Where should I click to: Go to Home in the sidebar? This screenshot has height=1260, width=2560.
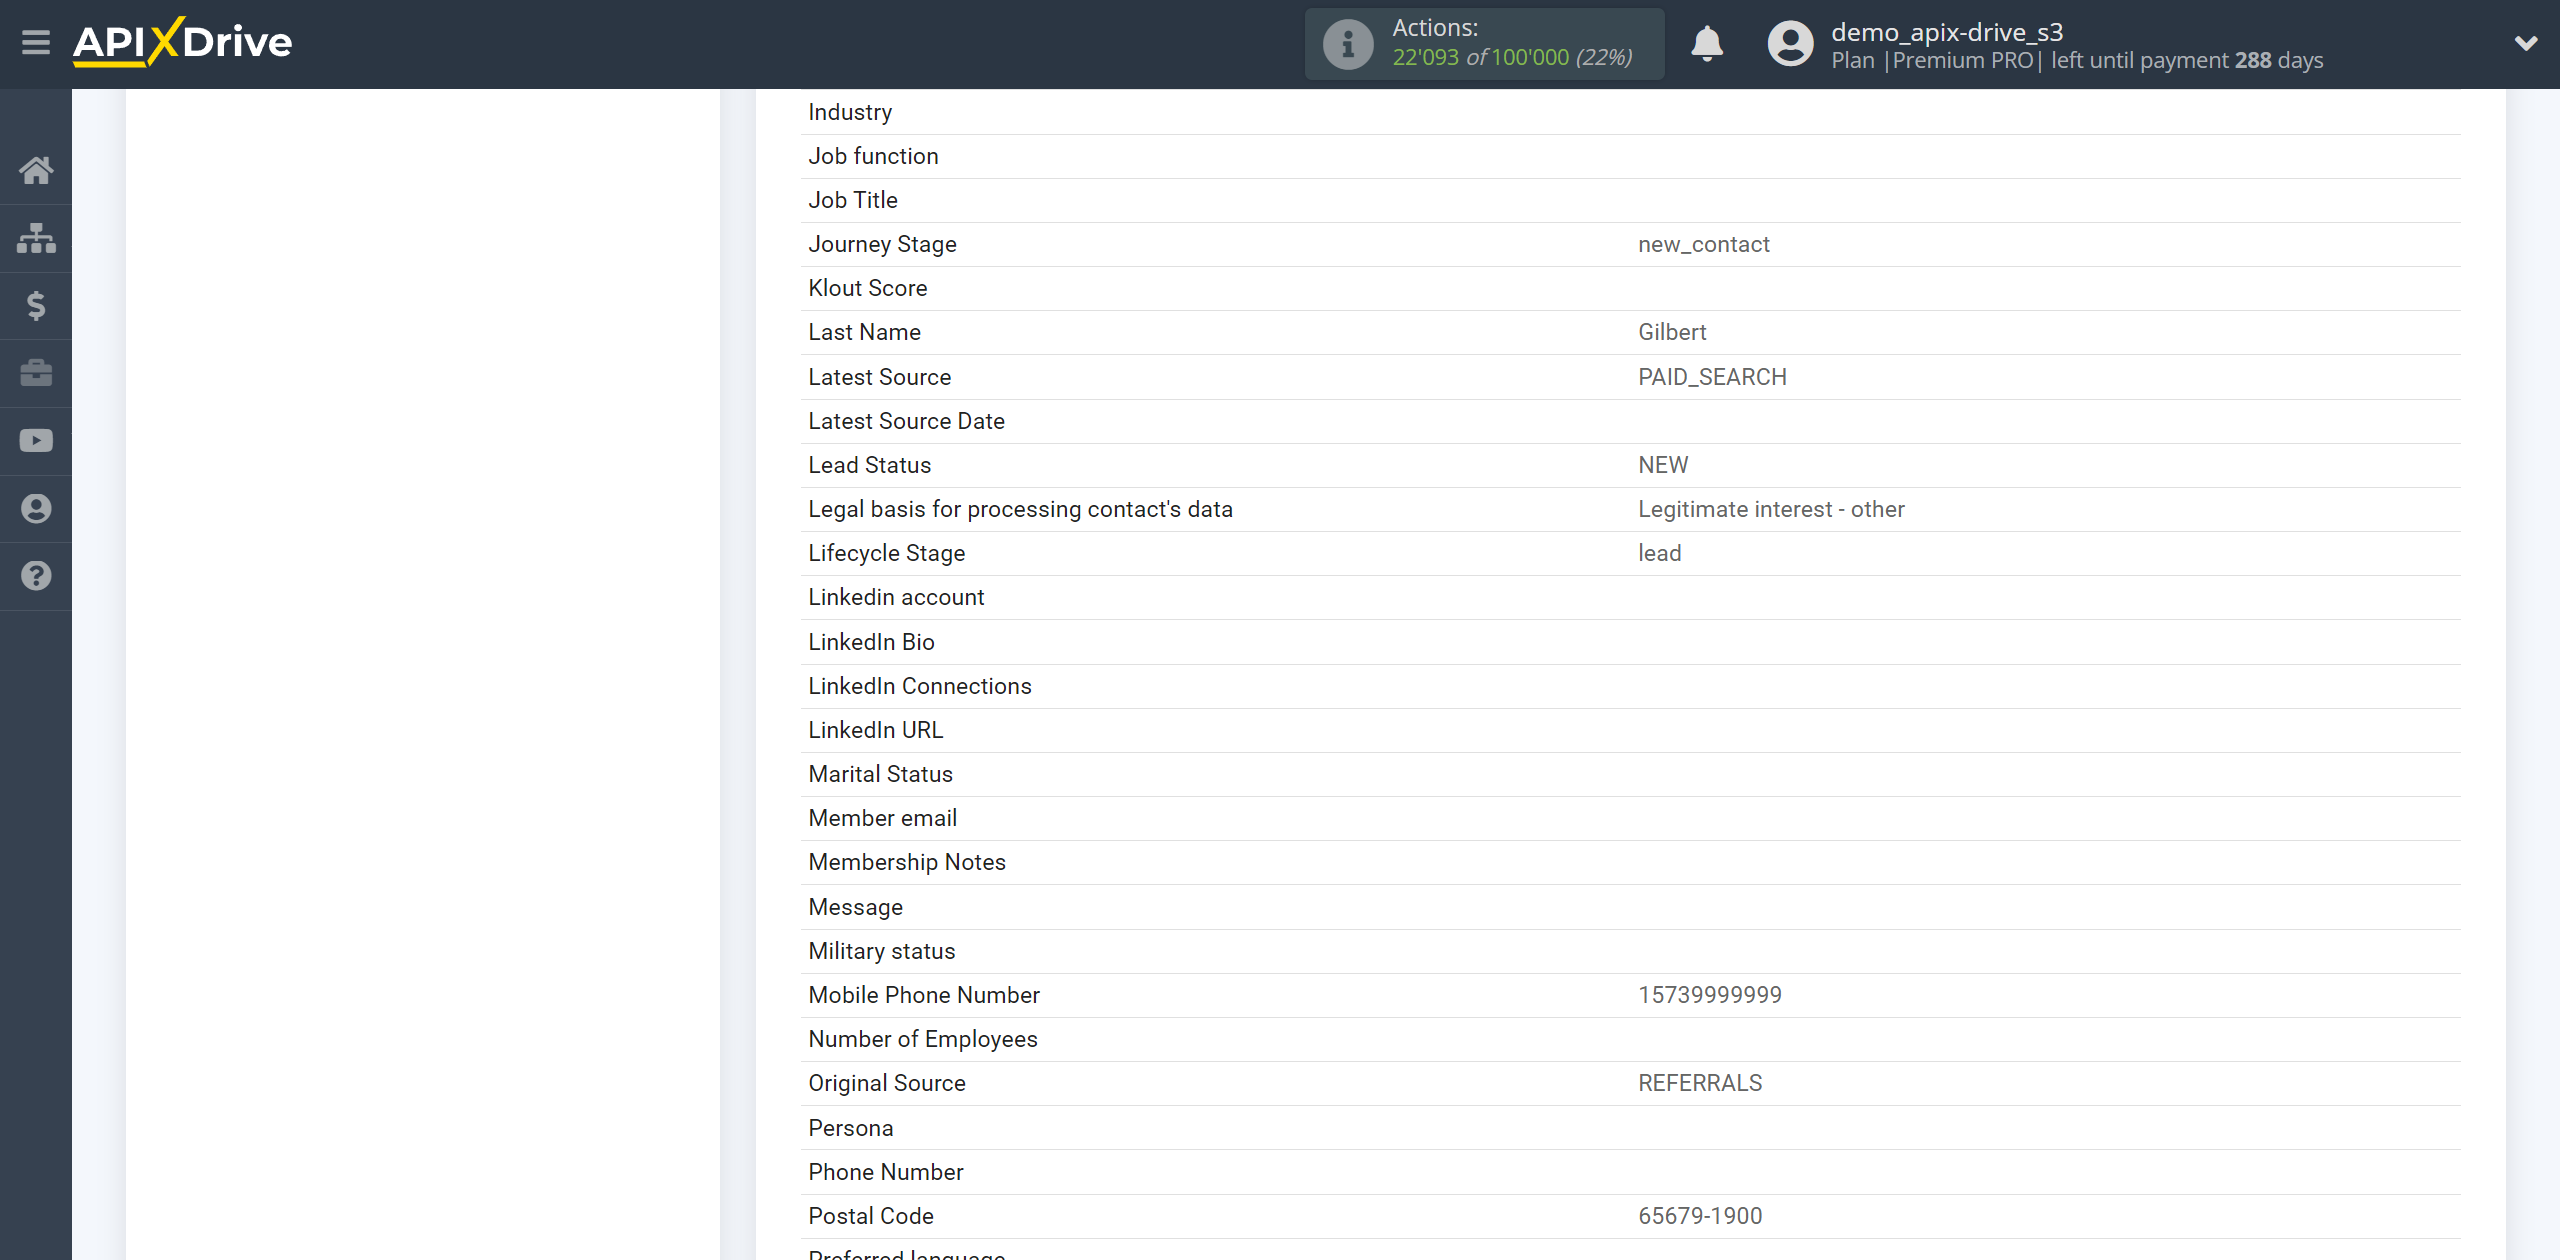(x=36, y=170)
